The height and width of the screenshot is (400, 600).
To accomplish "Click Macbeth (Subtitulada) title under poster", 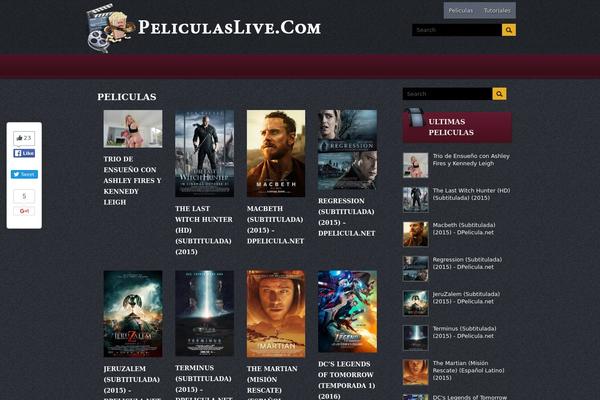I will (276, 225).
